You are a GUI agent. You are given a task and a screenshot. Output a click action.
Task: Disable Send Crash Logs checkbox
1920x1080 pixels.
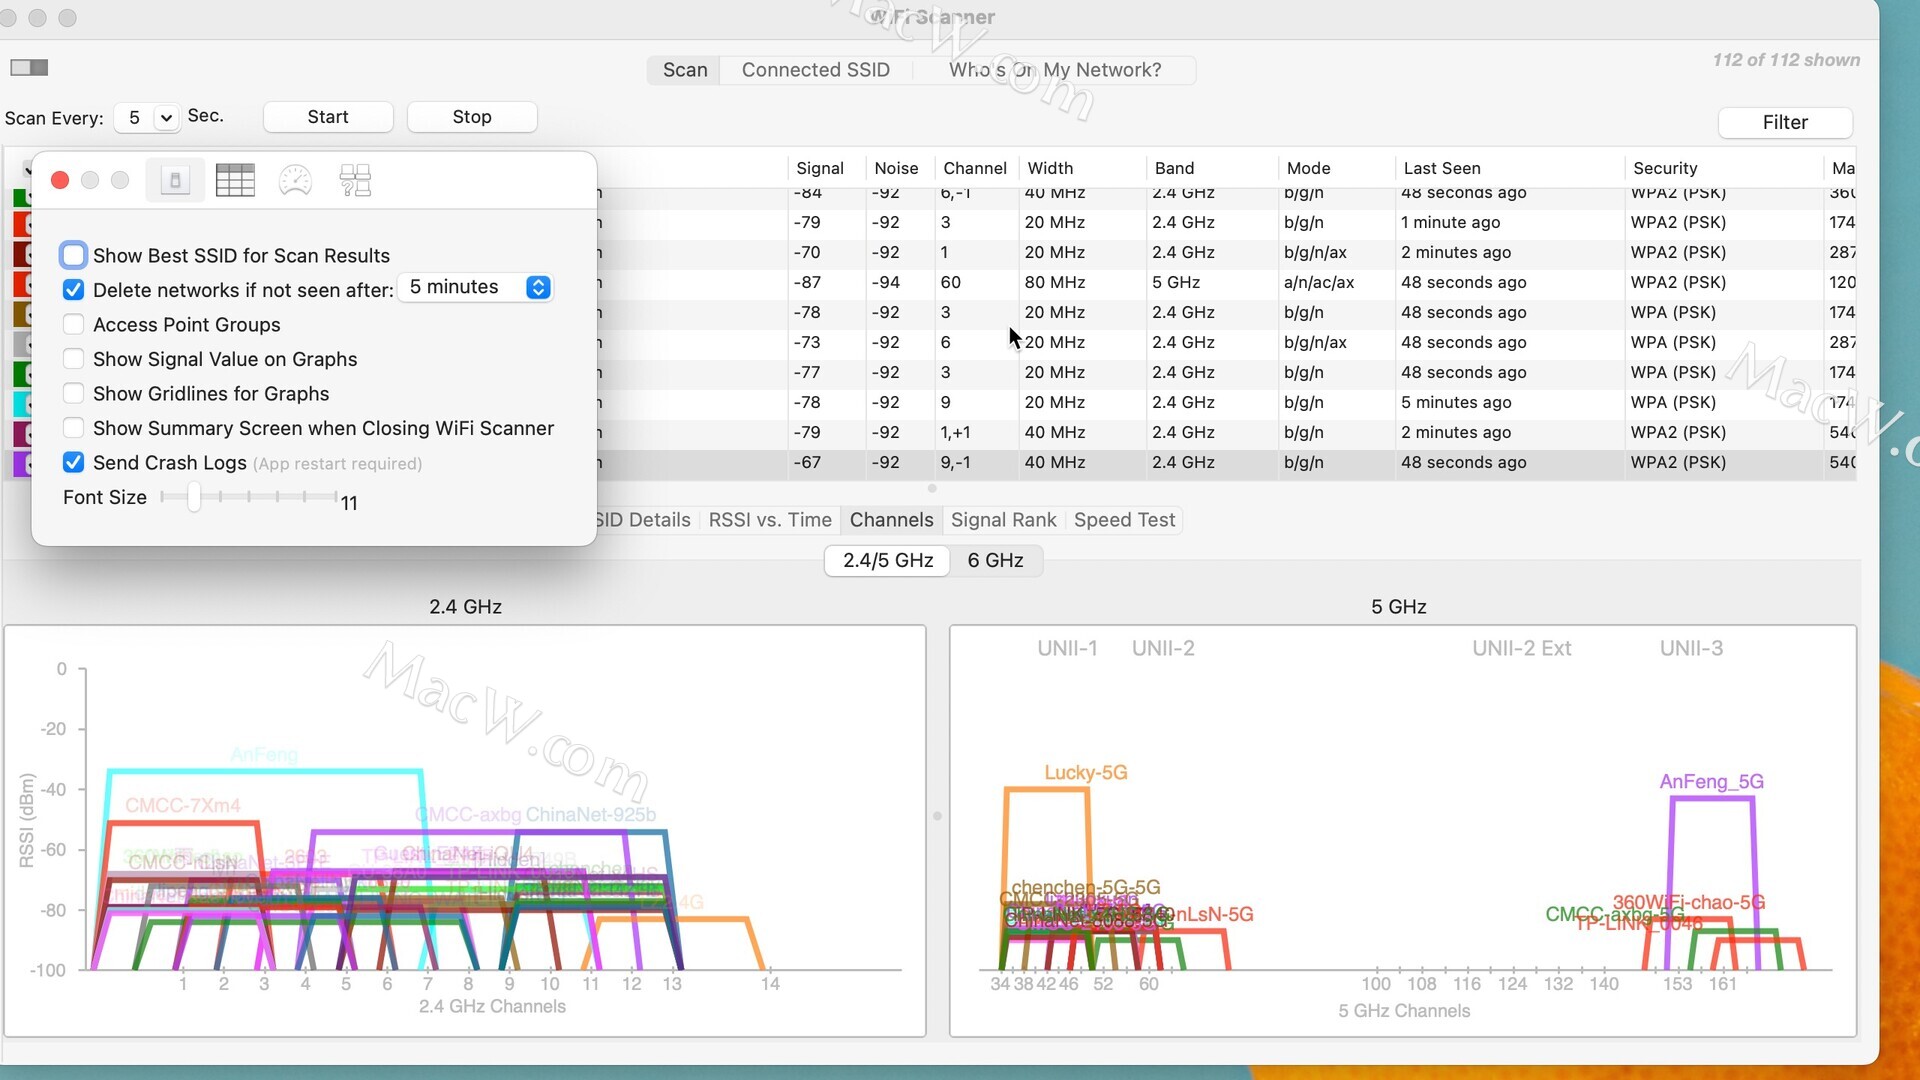[73, 462]
